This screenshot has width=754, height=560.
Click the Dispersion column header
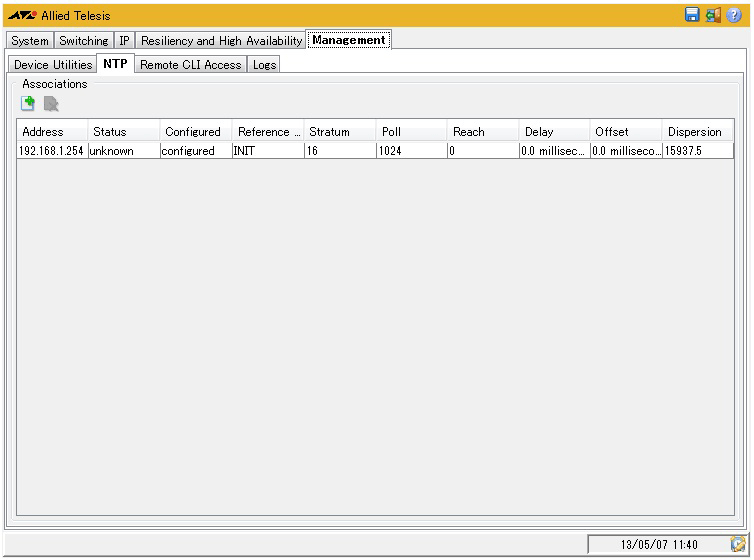point(697,132)
